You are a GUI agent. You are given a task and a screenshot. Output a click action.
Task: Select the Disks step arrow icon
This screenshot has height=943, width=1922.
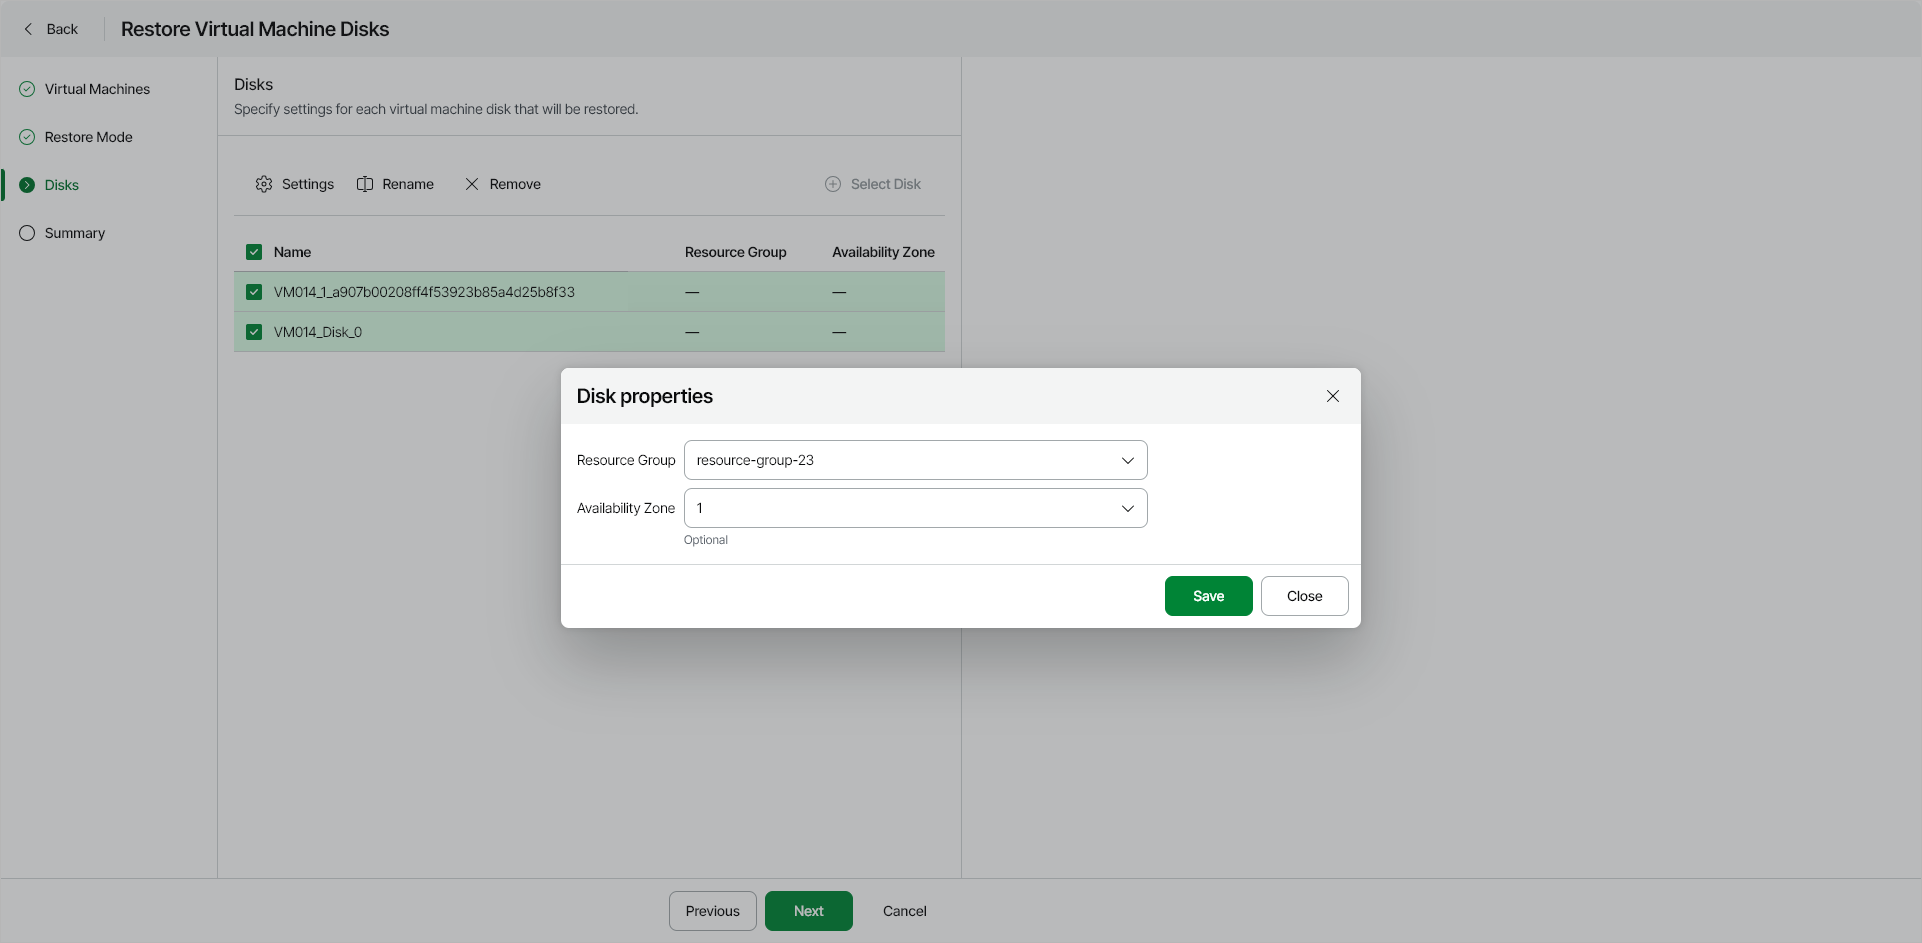coord(27,185)
